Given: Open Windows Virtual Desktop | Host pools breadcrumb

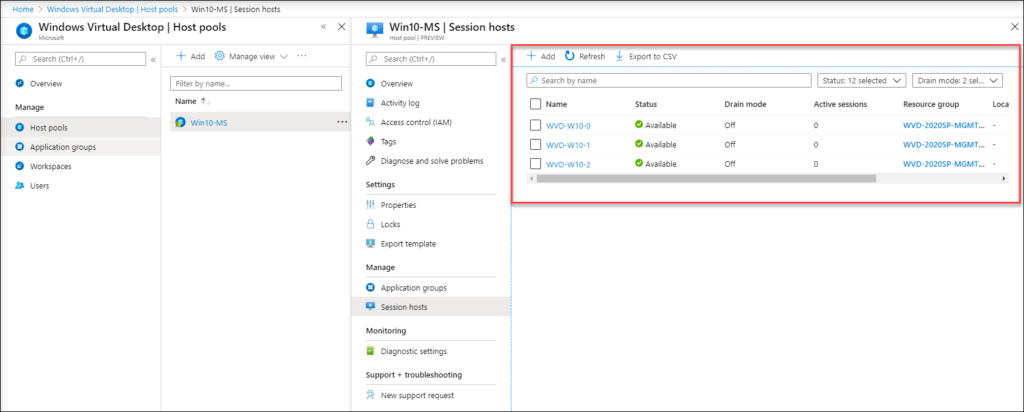Looking at the screenshot, I should coord(112,10).
